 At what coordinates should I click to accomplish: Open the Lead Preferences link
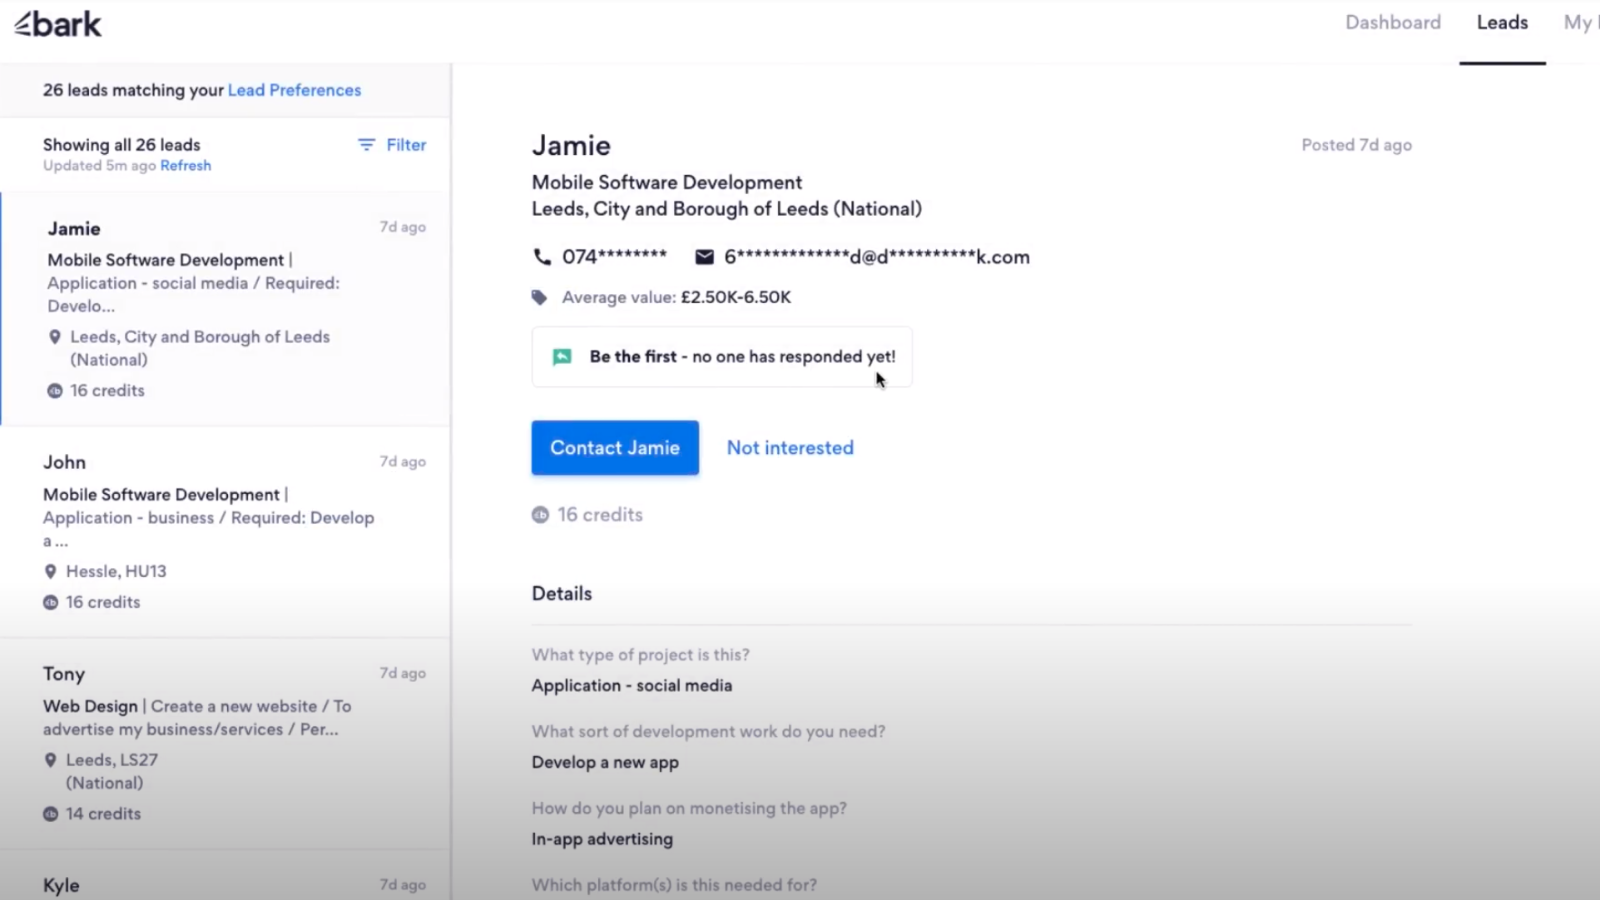coord(294,90)
